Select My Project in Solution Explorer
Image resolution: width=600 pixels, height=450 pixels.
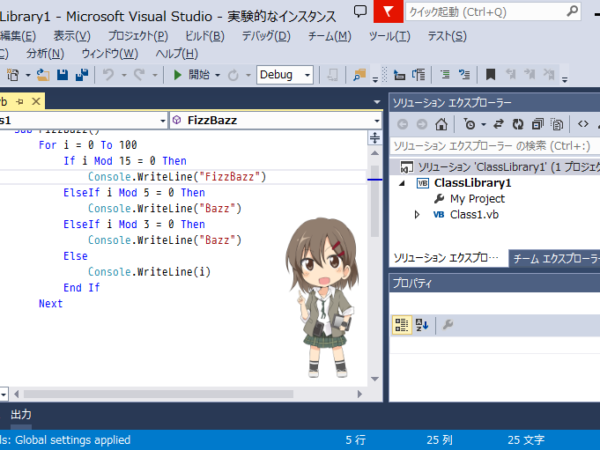tap(477, 199)
